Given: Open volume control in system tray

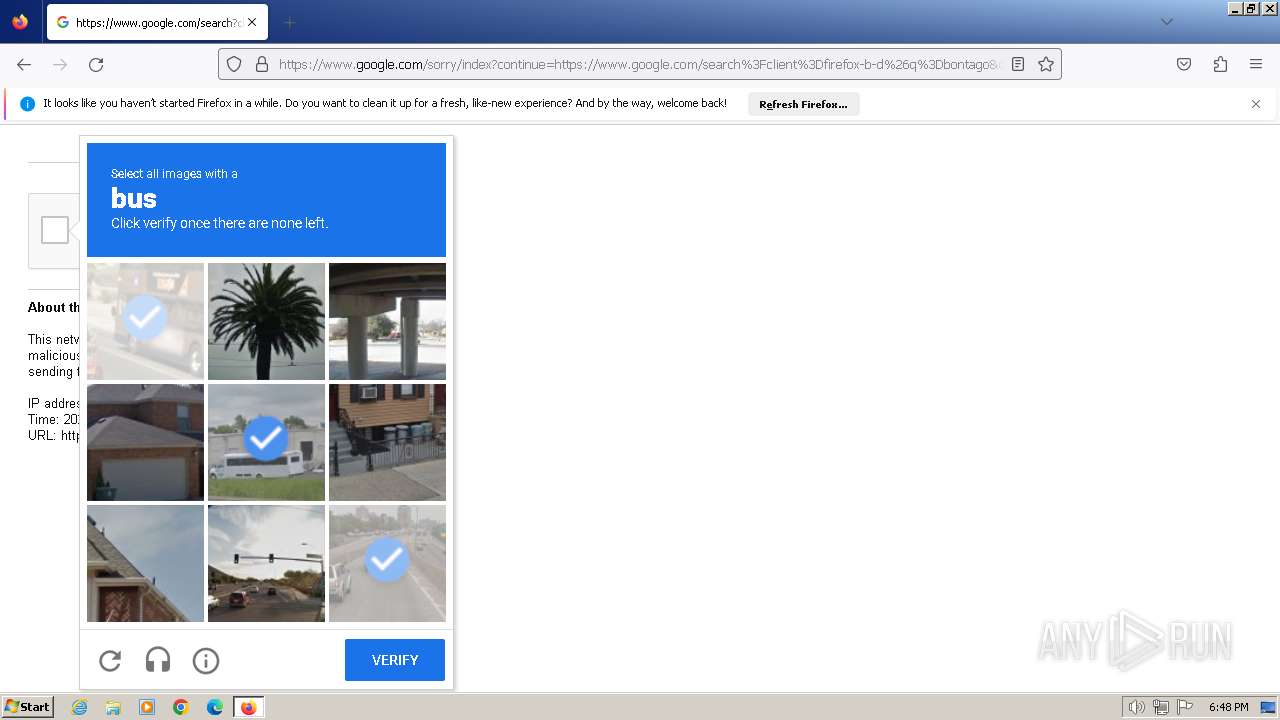Looking at the screenshot, I should [1136, 707].
